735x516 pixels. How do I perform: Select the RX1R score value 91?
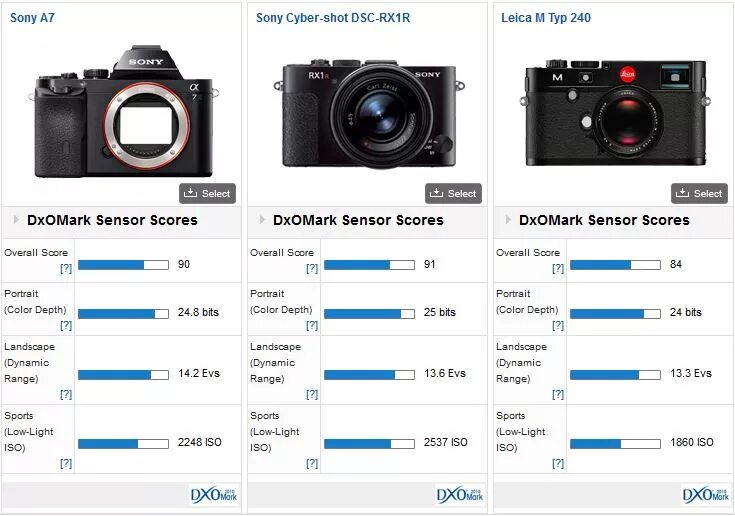[429, 264]
